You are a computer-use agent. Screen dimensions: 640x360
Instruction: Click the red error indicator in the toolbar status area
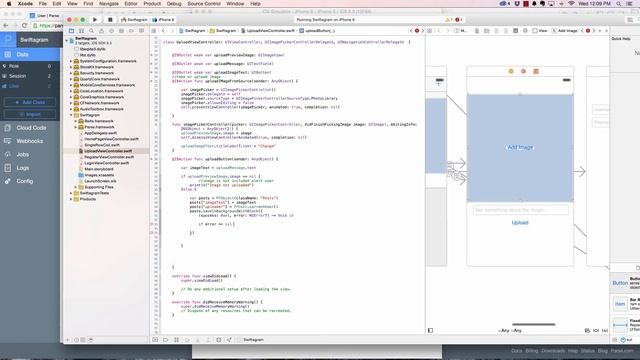[458, 20]
